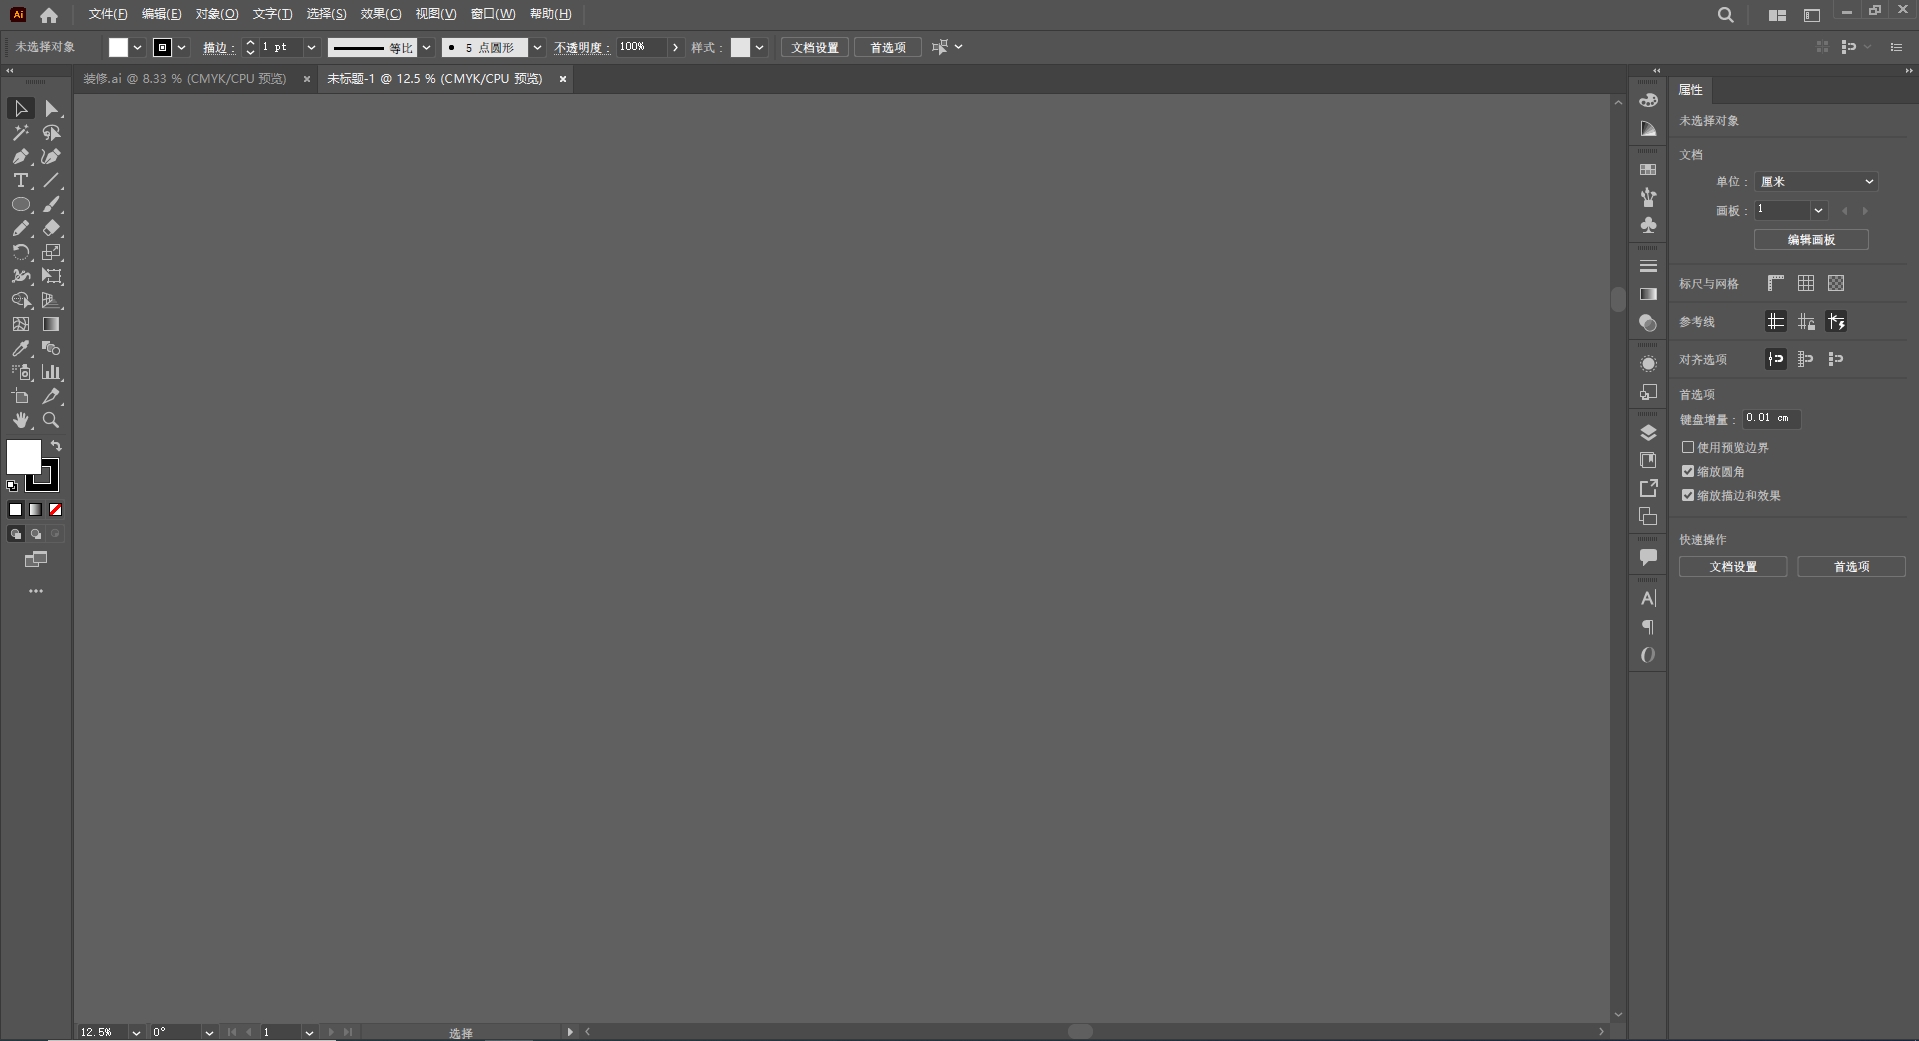Image resolution: width=1919 pixels, height=1041 pixels.
Task: Select the Eraser tool
Action: 52,228
